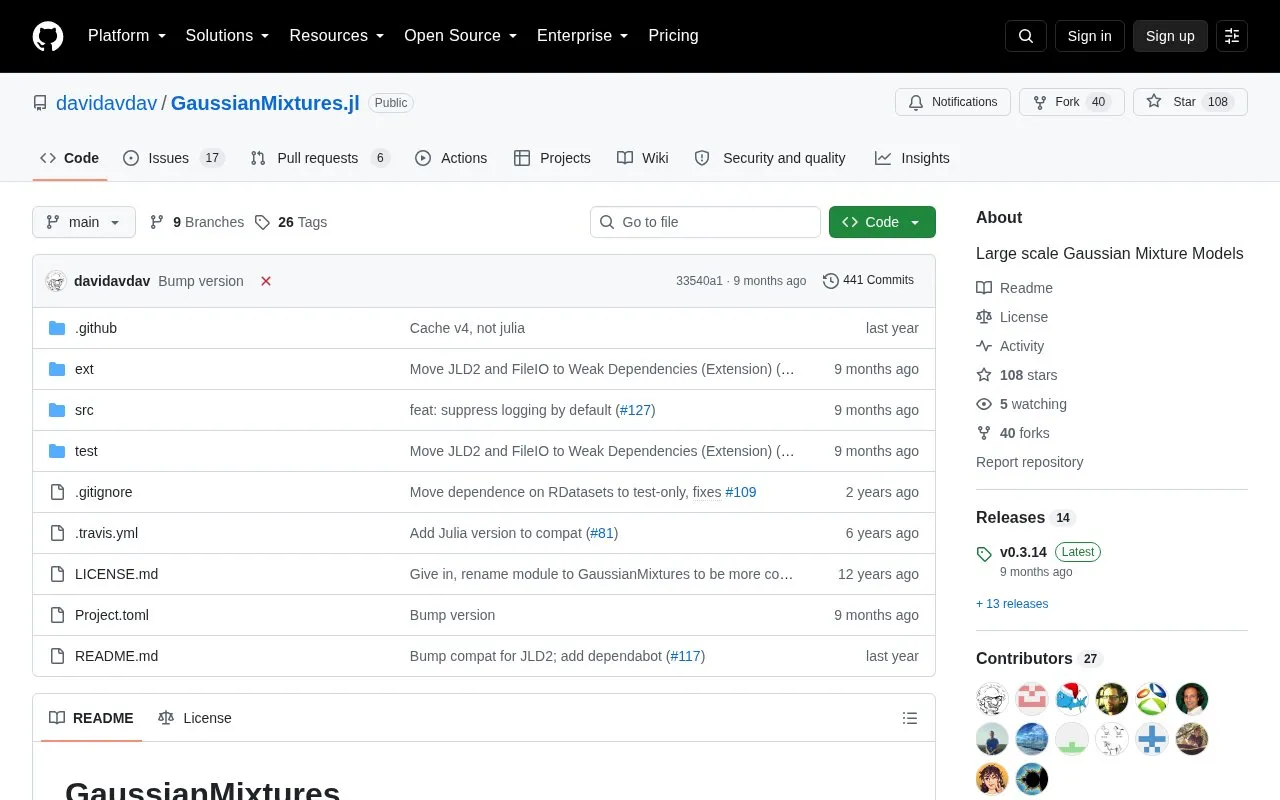This screenshot has height=800, width=1280.
Task: View the 9 Branches link
Action: coord(197,222)
